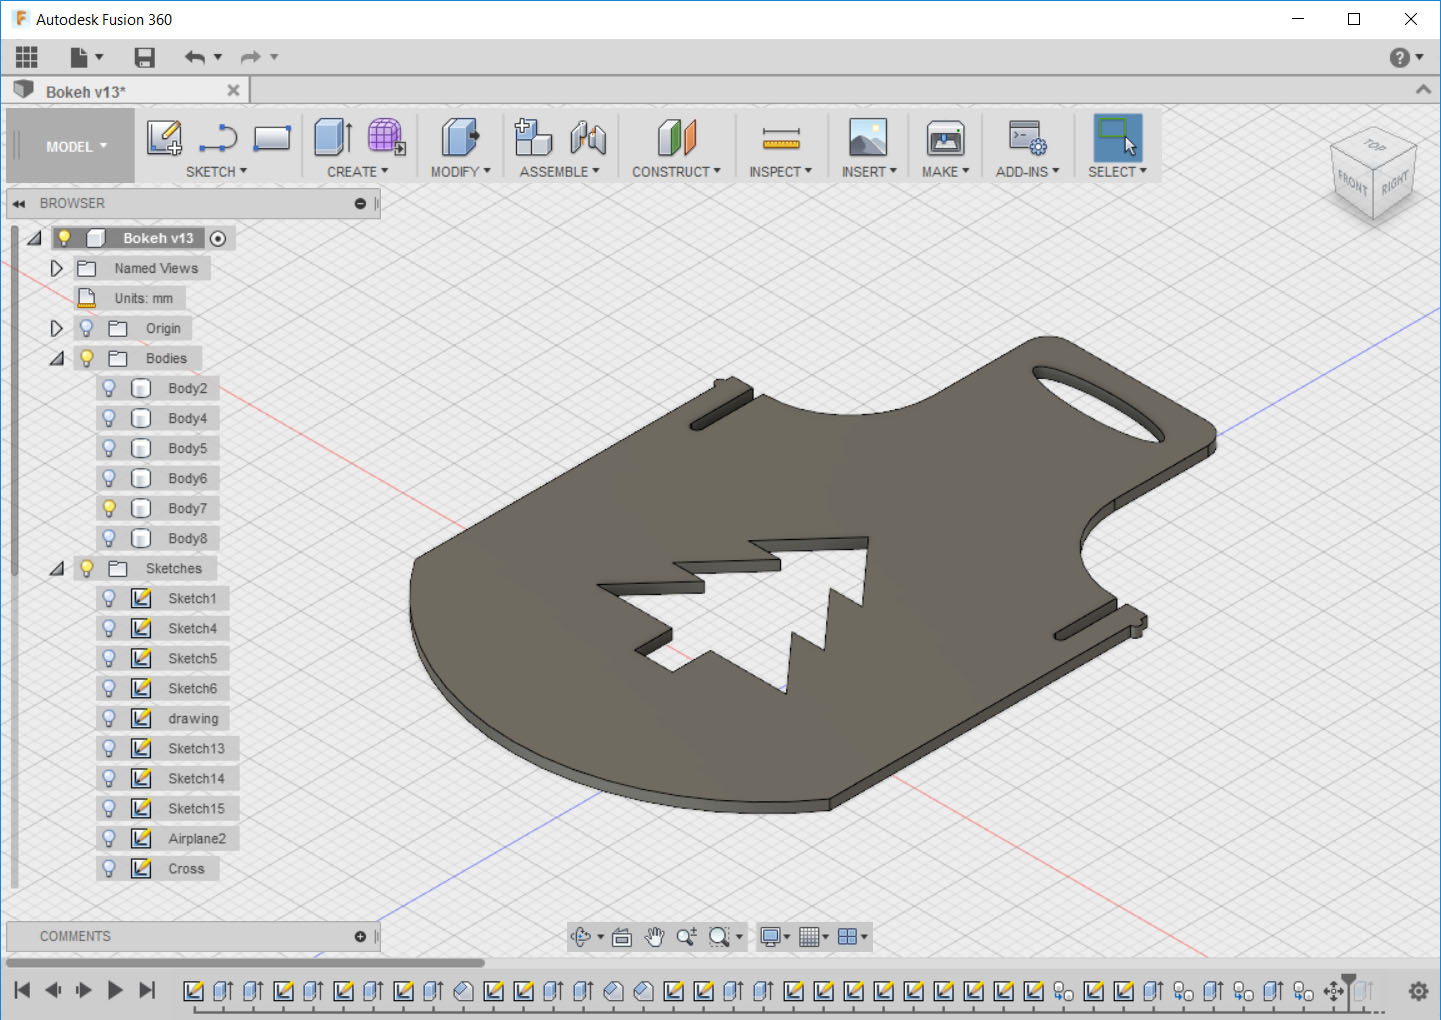
Task: Jump to the timeline end
Action: tap(147, 990)
